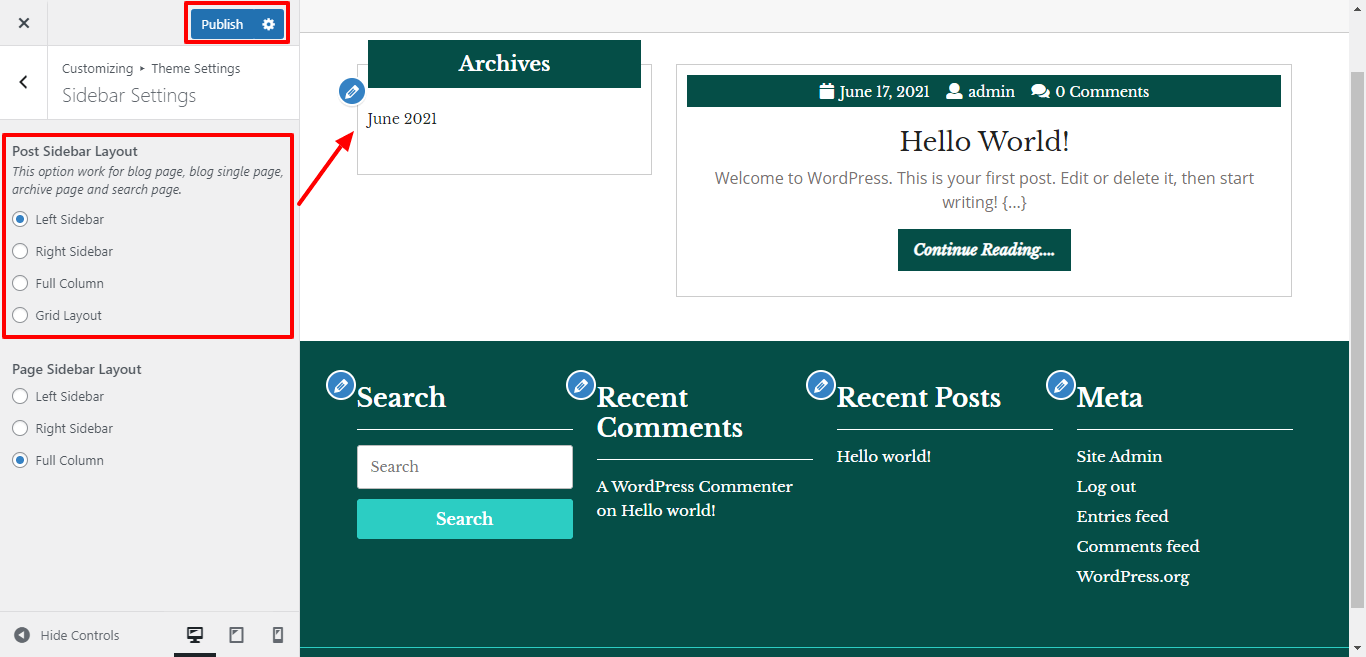
Task: Switch to tablet preview icon
Action: [x=237, y=635]
